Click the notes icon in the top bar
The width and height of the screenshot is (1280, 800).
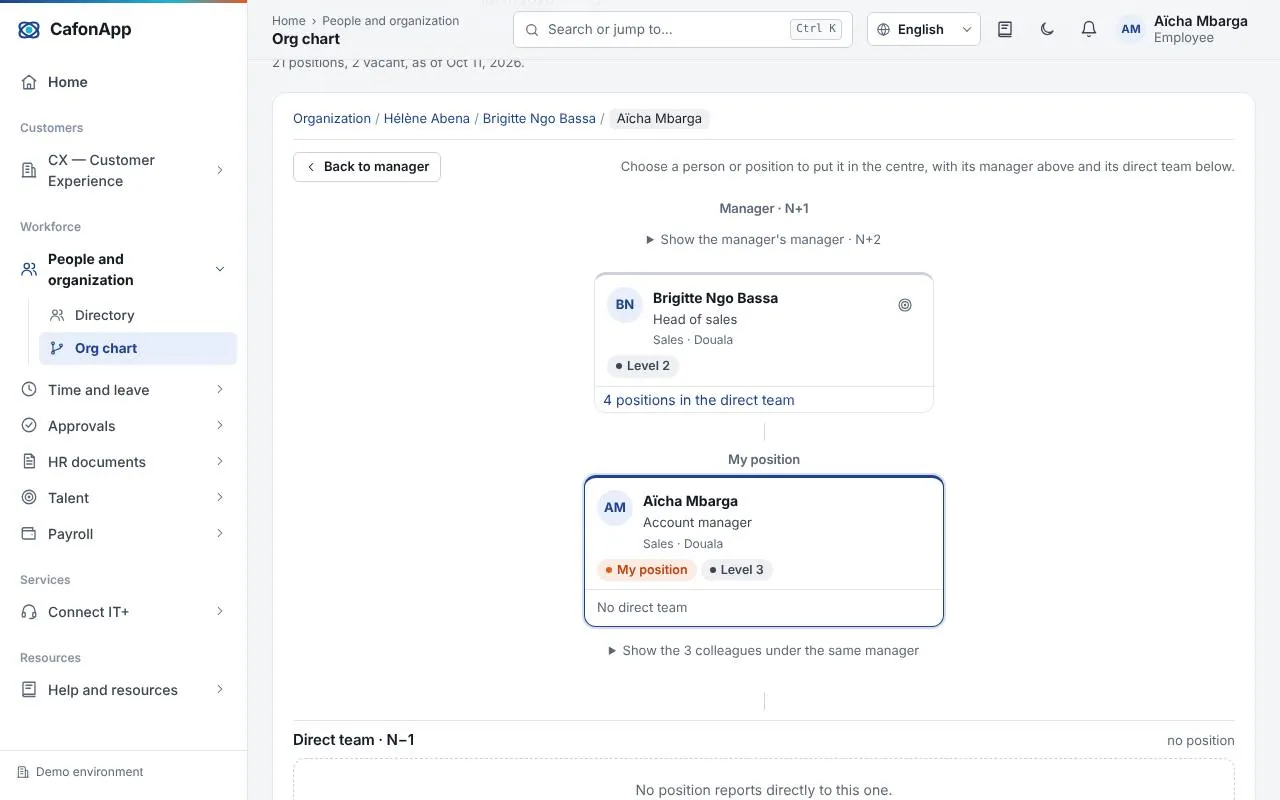click(1005, 30)
